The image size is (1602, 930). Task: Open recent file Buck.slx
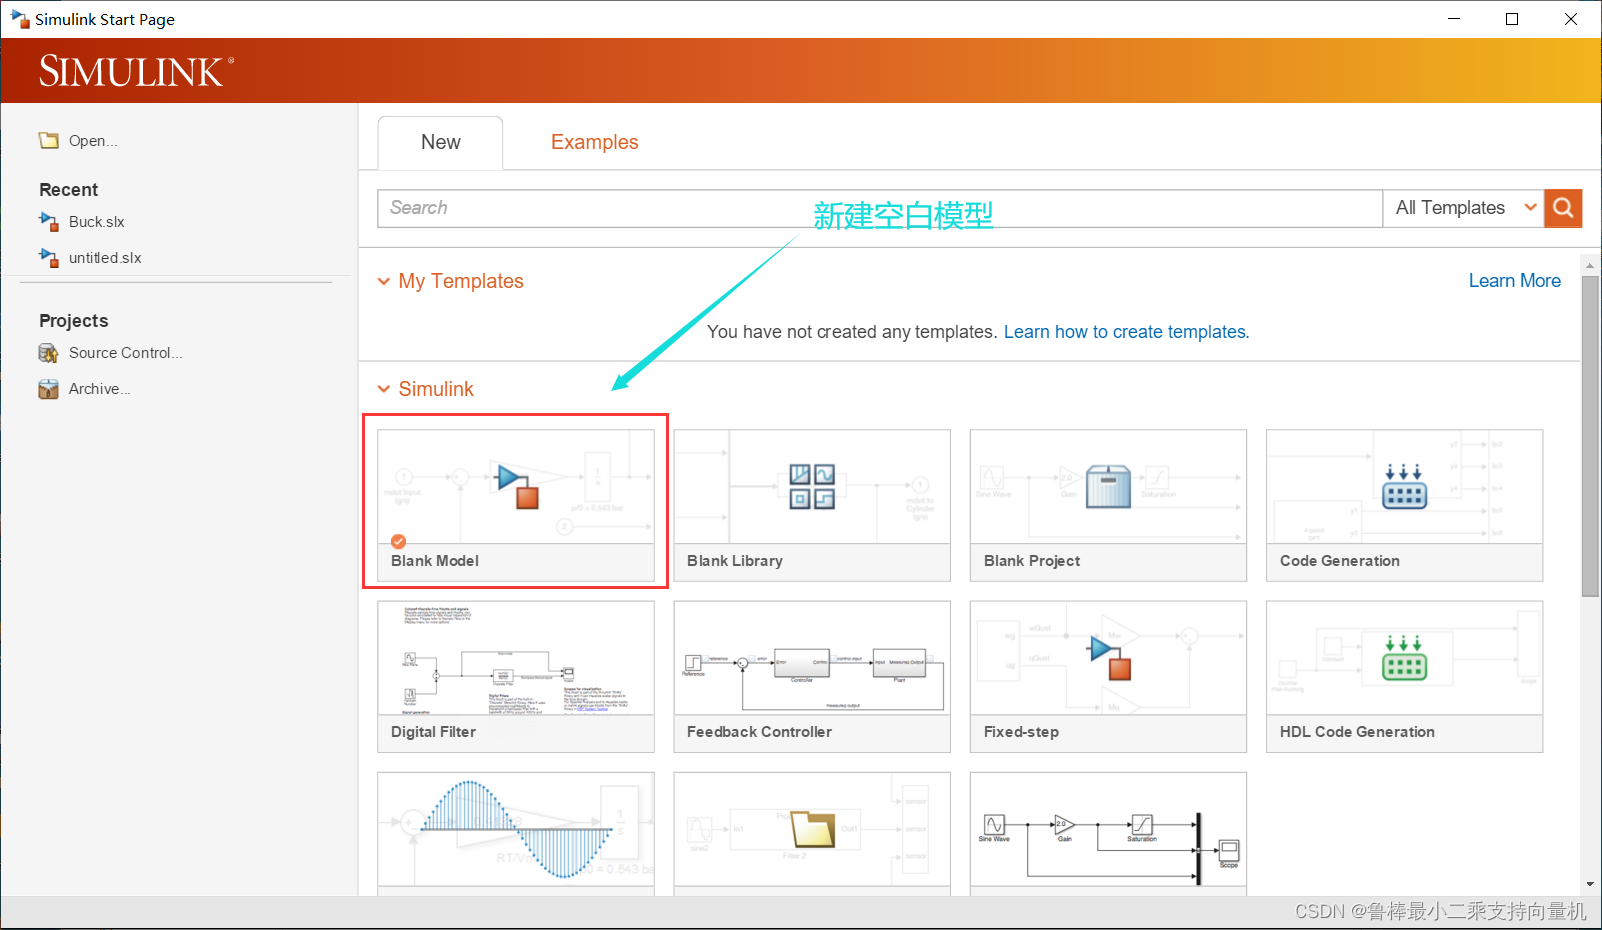97,222
